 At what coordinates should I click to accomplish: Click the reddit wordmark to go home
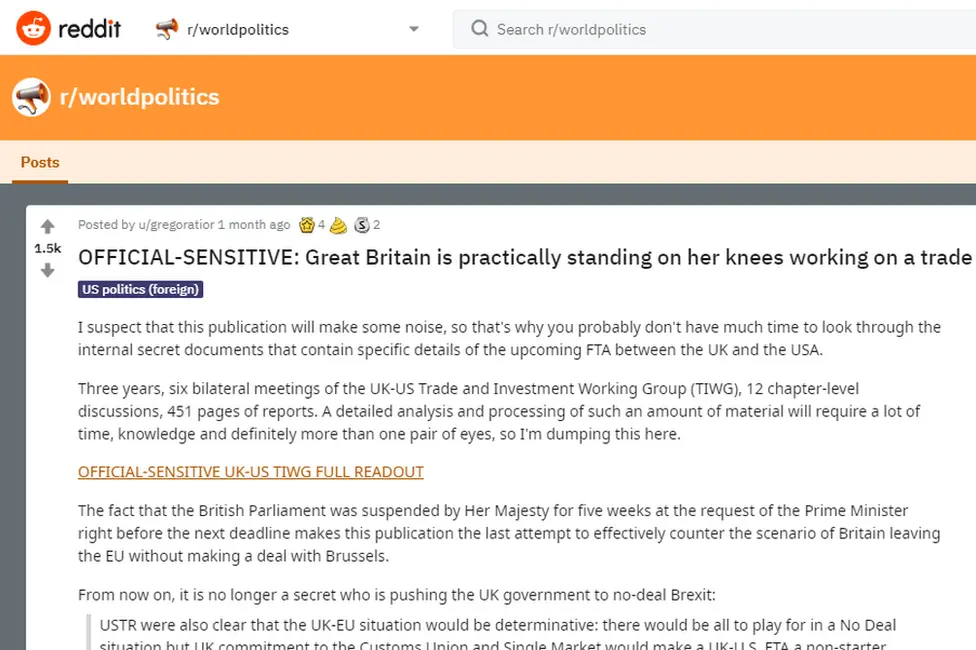point(92,29)
